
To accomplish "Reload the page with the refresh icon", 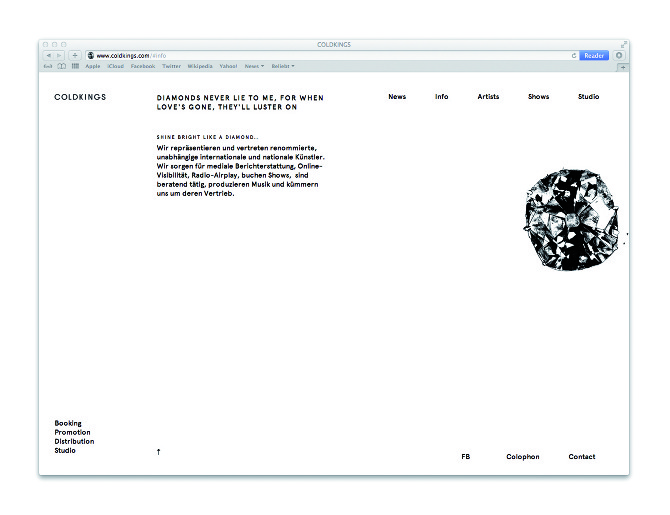I will coord(574,55).
